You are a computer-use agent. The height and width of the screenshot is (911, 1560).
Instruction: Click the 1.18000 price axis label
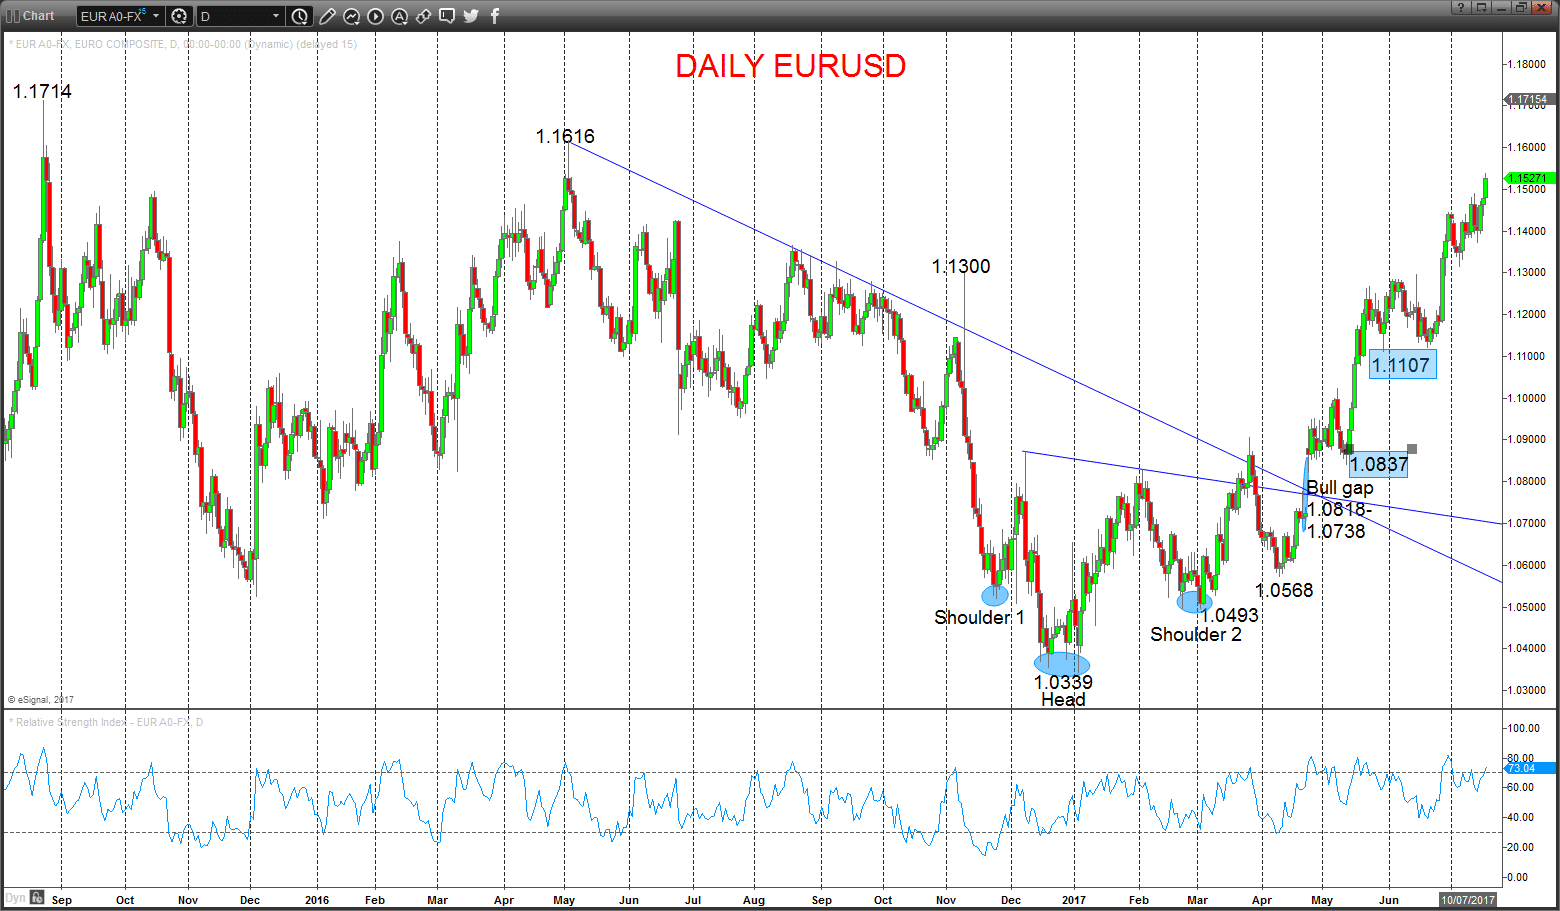click(x=1528, y=64)
